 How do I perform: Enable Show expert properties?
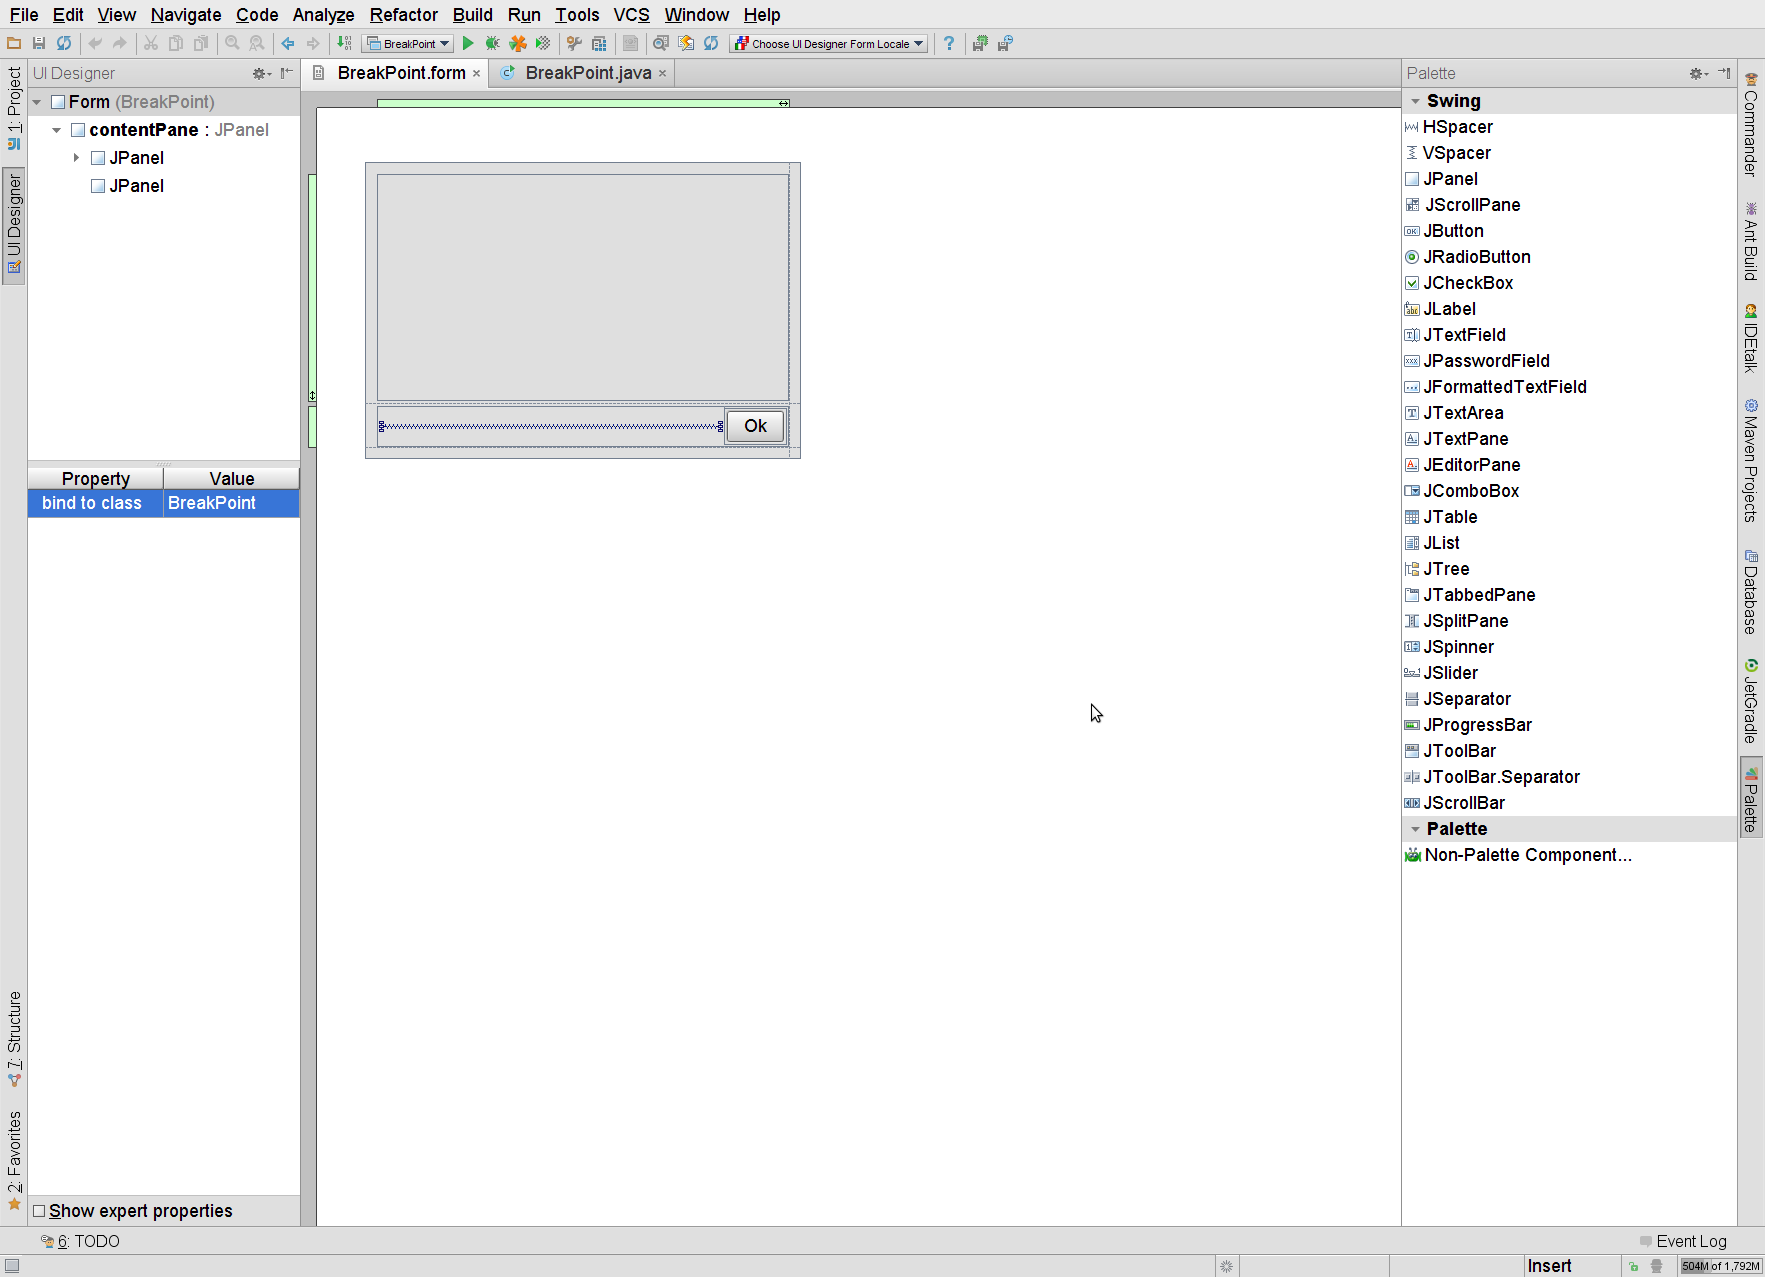39,1210
